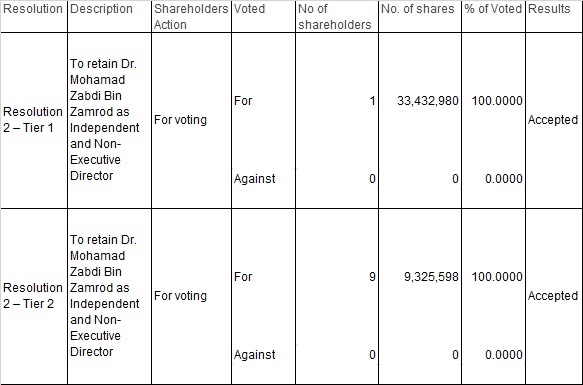Click the Tier 1 For voting cell
This screenshot has height=385, width=583.
[x=180, y=120]
